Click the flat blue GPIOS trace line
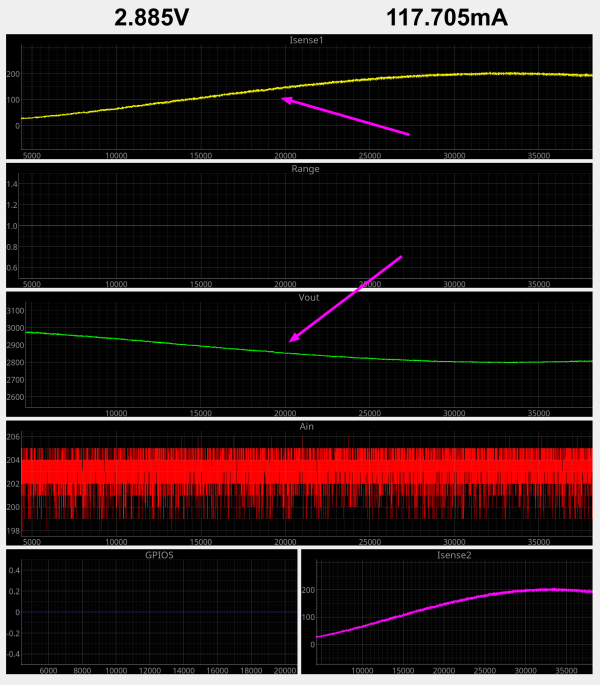This screenshot has height=685, width=600. point(160,612)
